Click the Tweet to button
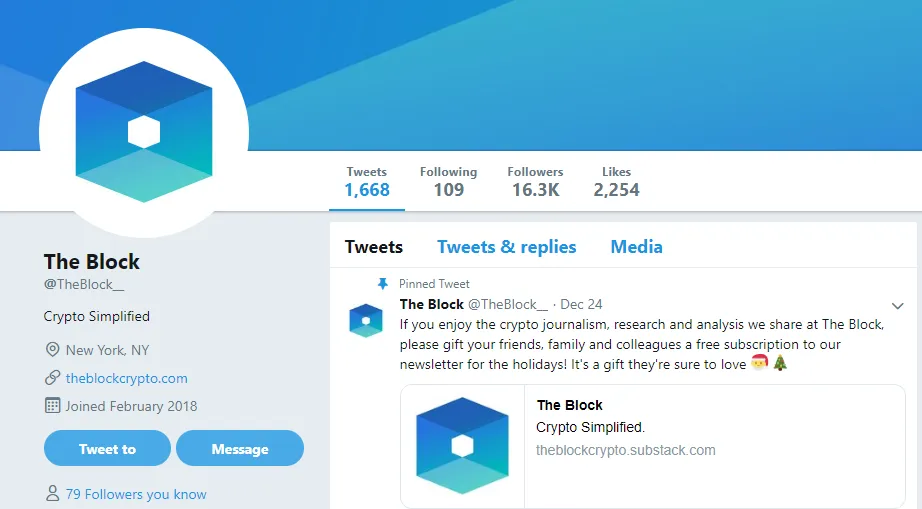This screenshot has width=922, height=509. pyautogui.click(x=108, y=448)
